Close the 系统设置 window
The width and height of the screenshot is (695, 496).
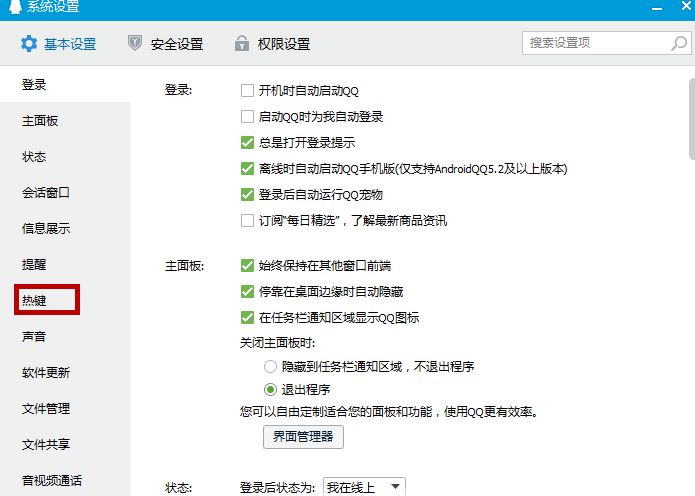point(687,6)
